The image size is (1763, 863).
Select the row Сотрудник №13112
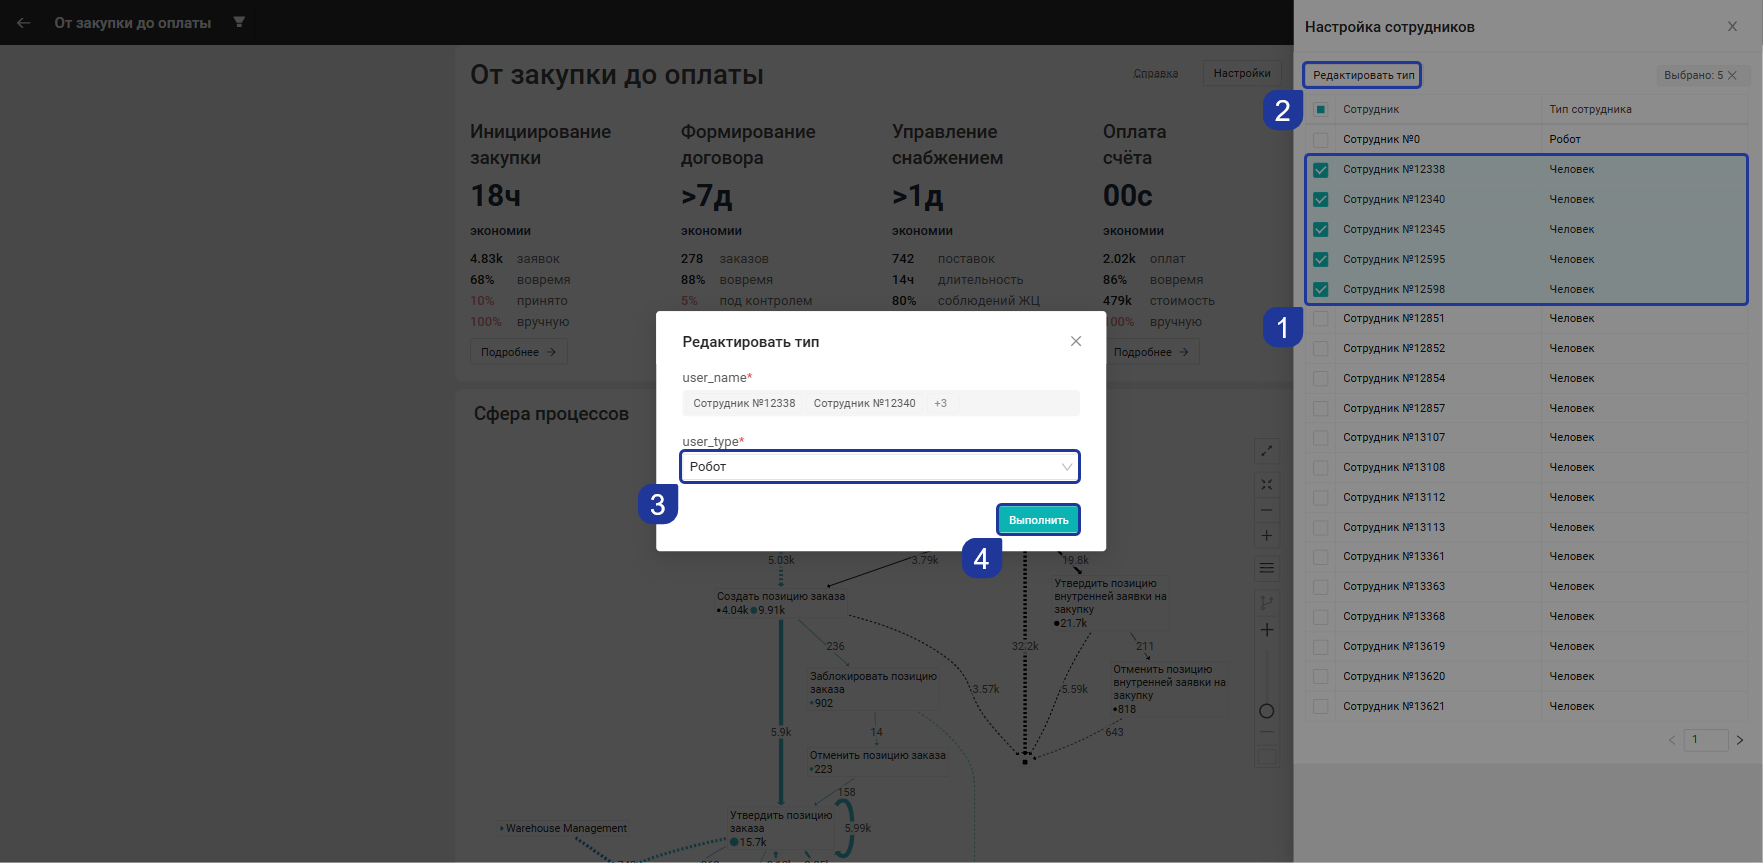1526,497
